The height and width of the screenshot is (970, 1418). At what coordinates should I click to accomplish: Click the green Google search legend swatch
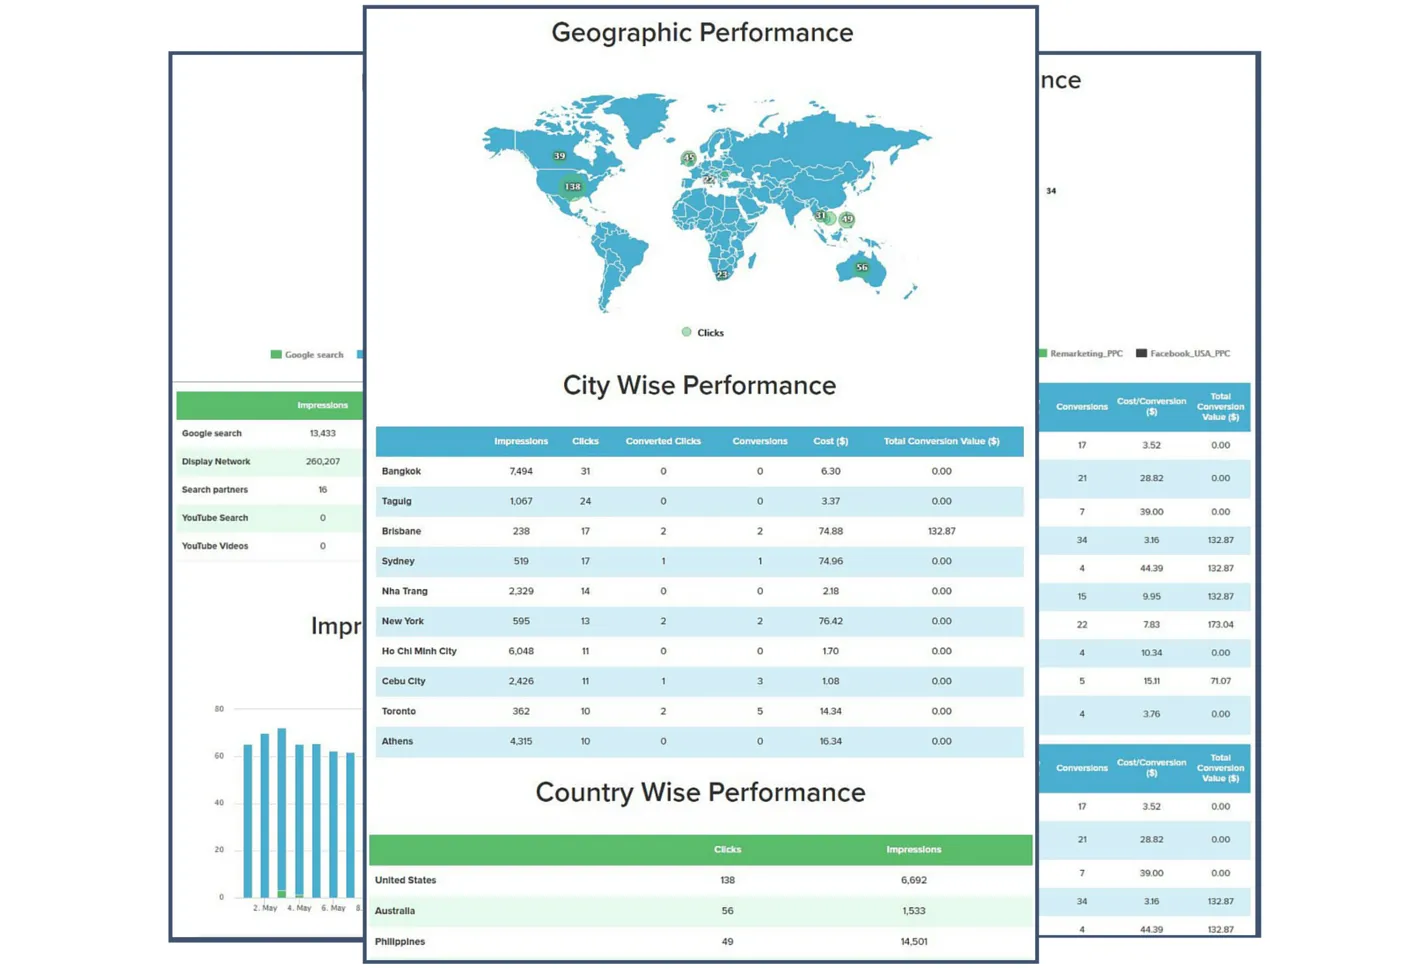(276, 354)
